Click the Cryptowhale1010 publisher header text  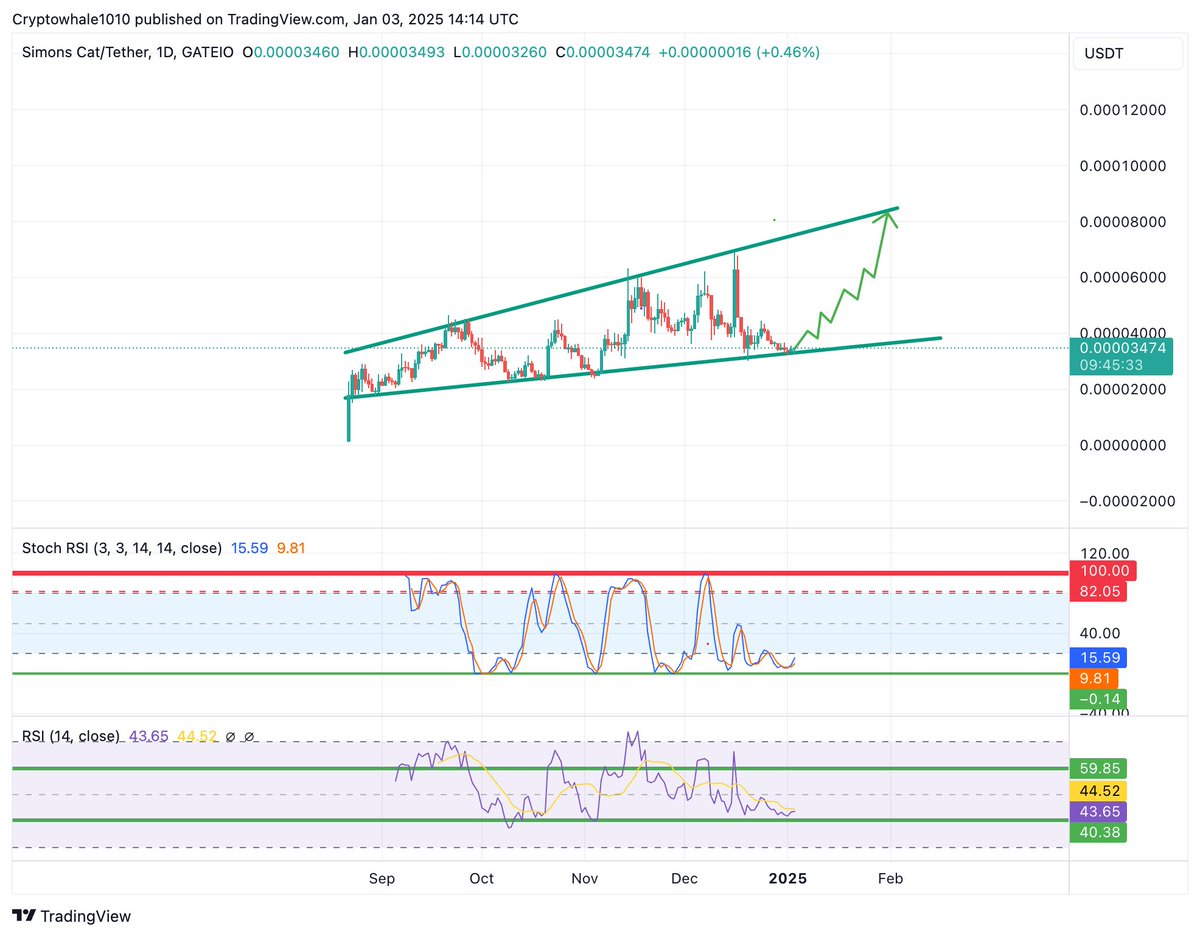(265, 19)
